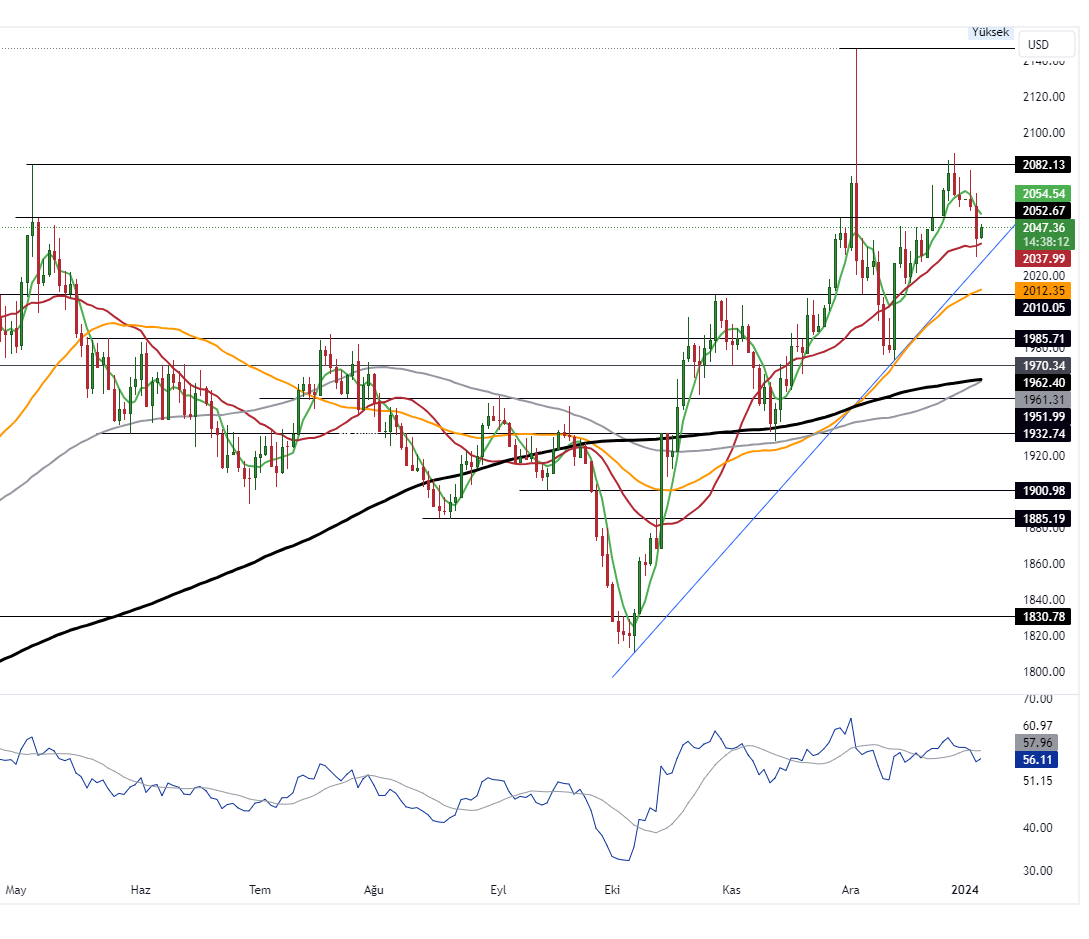Click the 1900.98 horizontal line label
This screenshot has height=939, width=1089.
click(1042, 490)
